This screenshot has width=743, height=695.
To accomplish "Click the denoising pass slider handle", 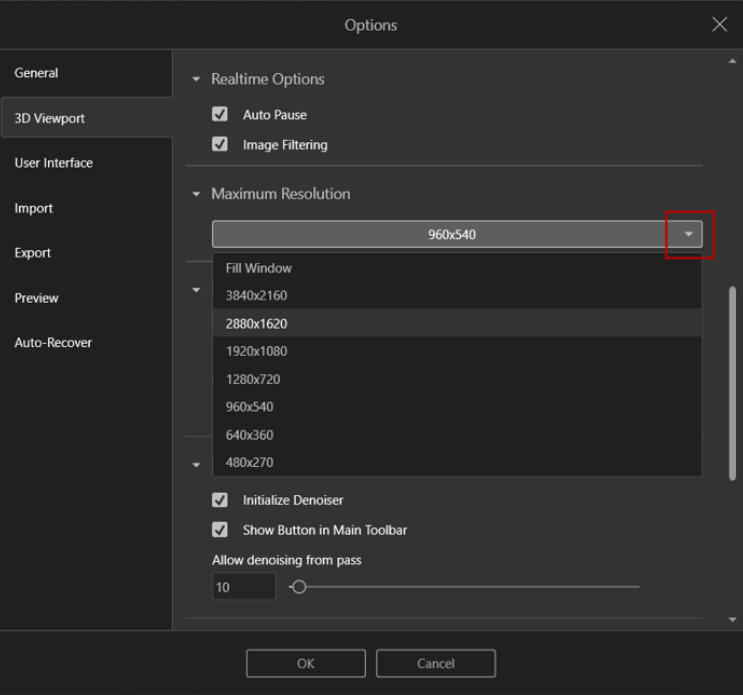I will [298, 587].
